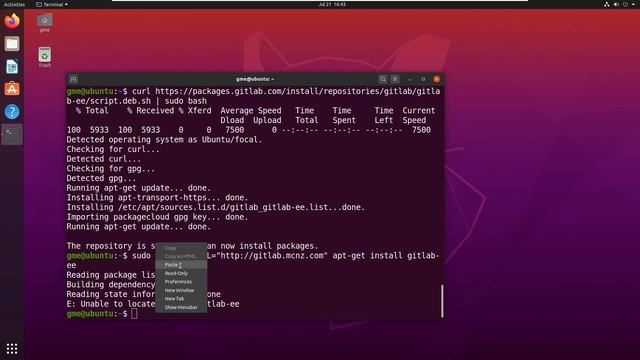The image size is (640, 360).
Task: Open the Help icon in the dock
Action: click(12, 111)
